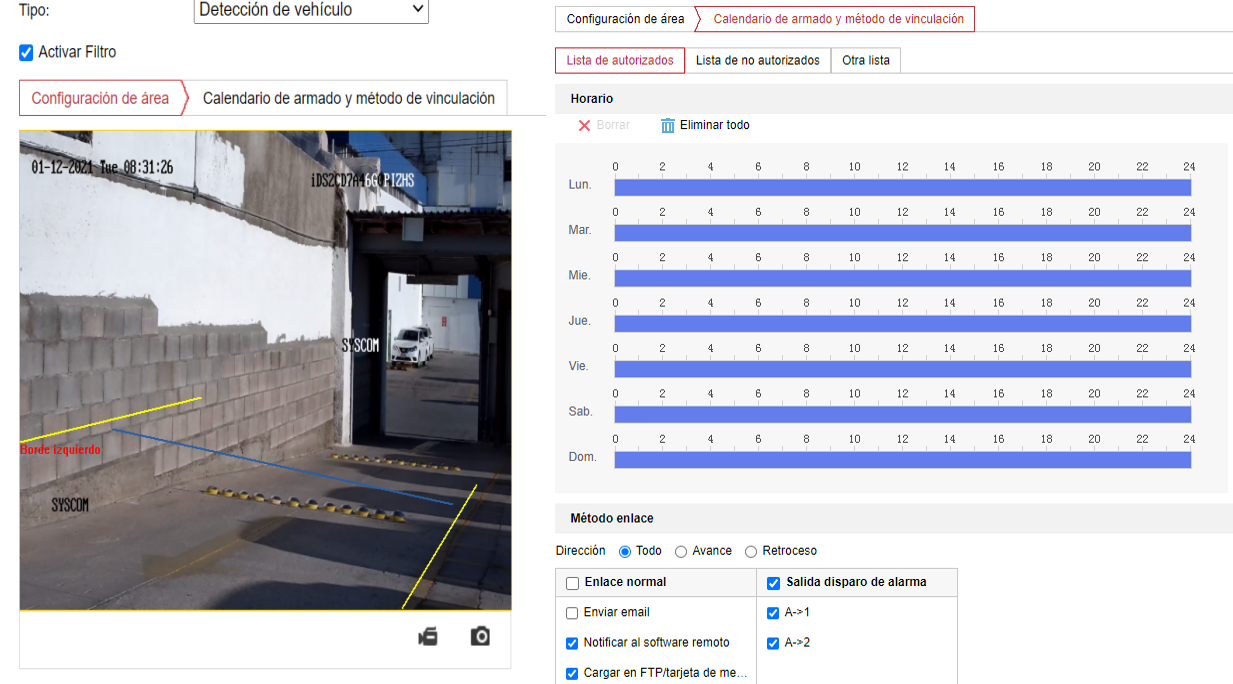Select the Todo direction radio button
The width and height of the screenshot is (1233, 684).
coord(625,552)
